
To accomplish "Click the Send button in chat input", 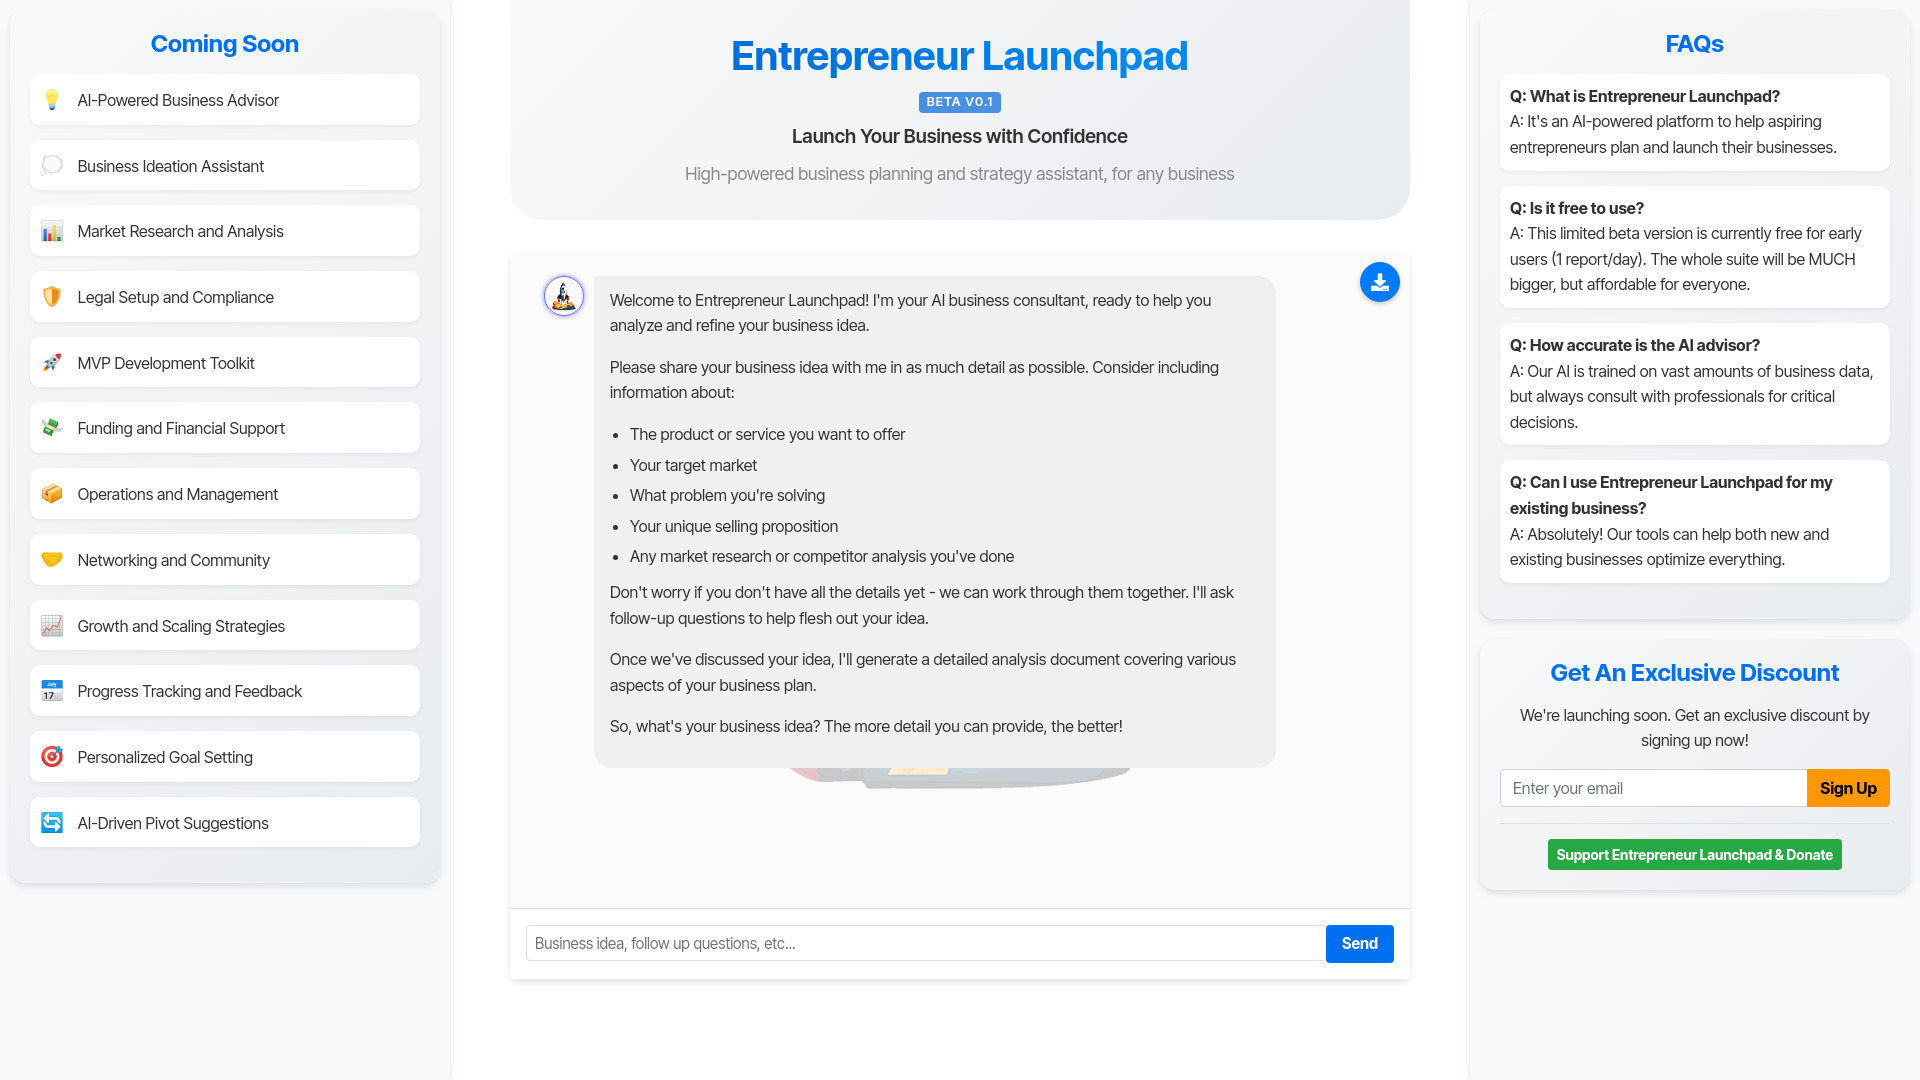I will [1358, 943].
